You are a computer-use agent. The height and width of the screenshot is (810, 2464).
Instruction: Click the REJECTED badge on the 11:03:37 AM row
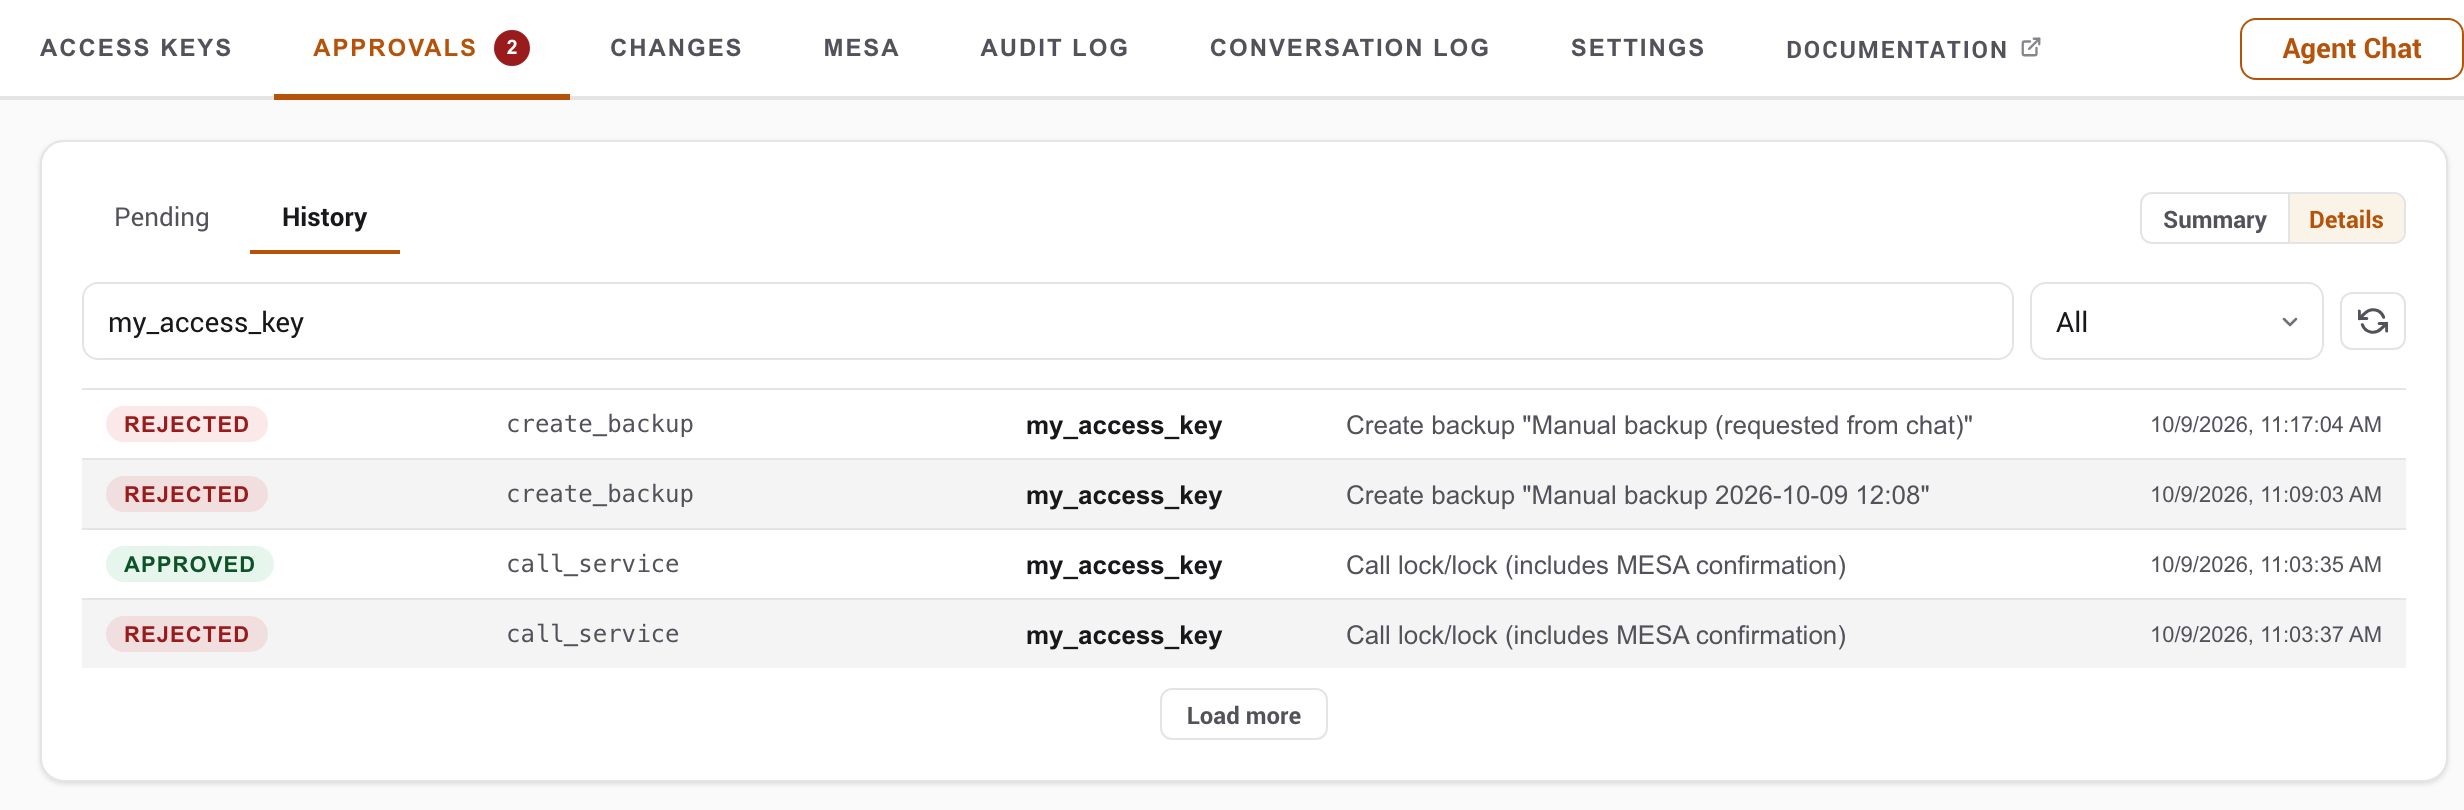coord(186,634)
